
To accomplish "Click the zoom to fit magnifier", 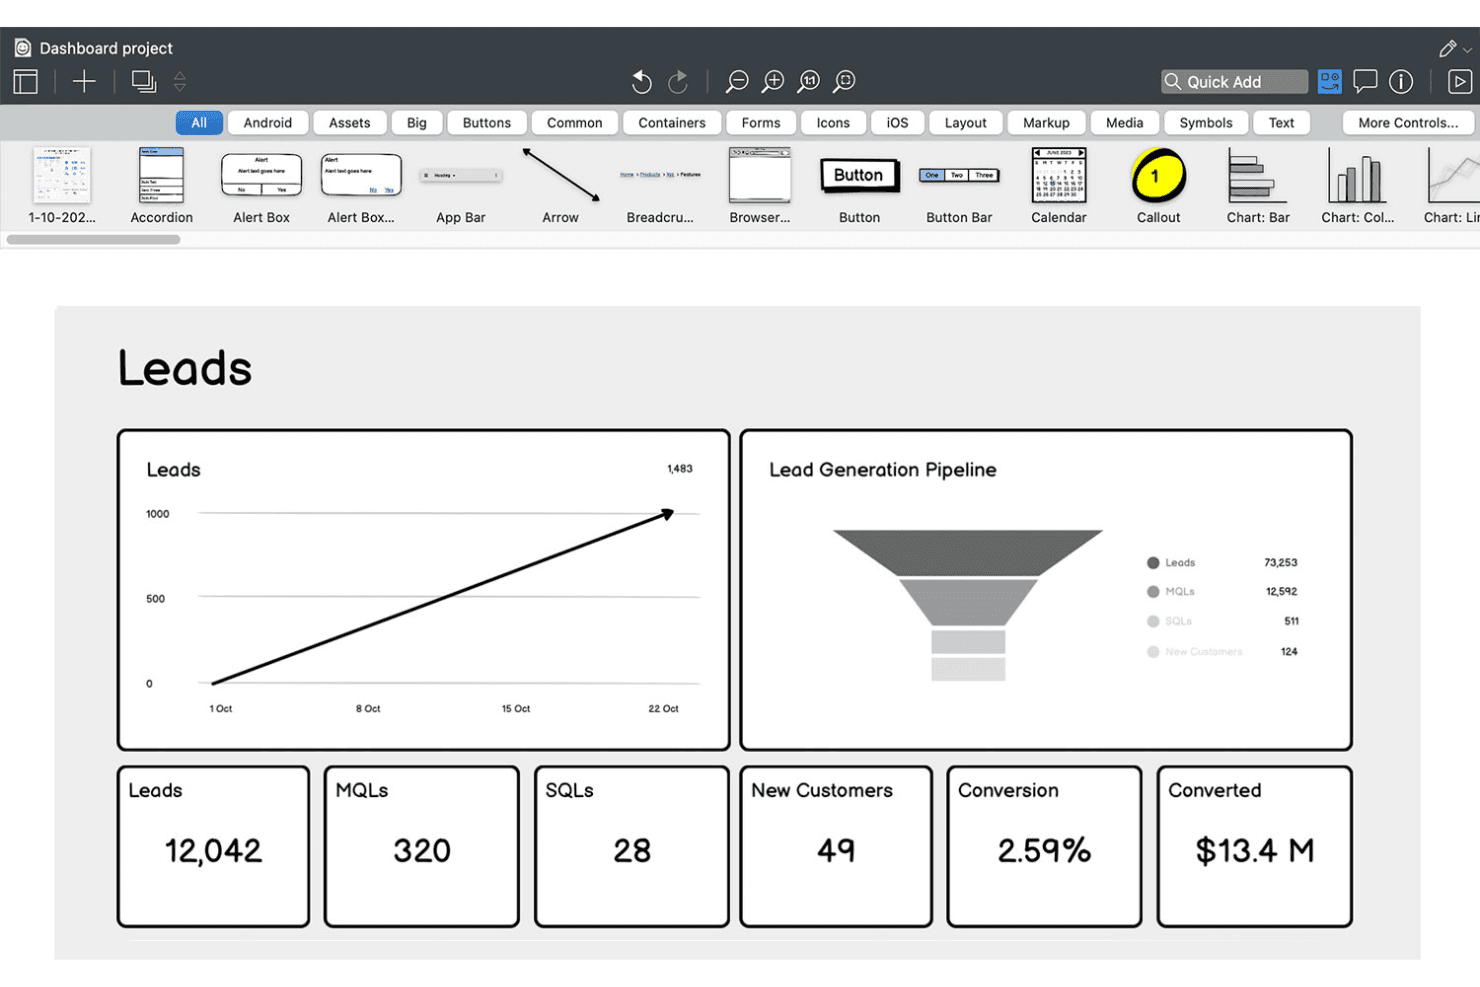I will pos(845,82).
